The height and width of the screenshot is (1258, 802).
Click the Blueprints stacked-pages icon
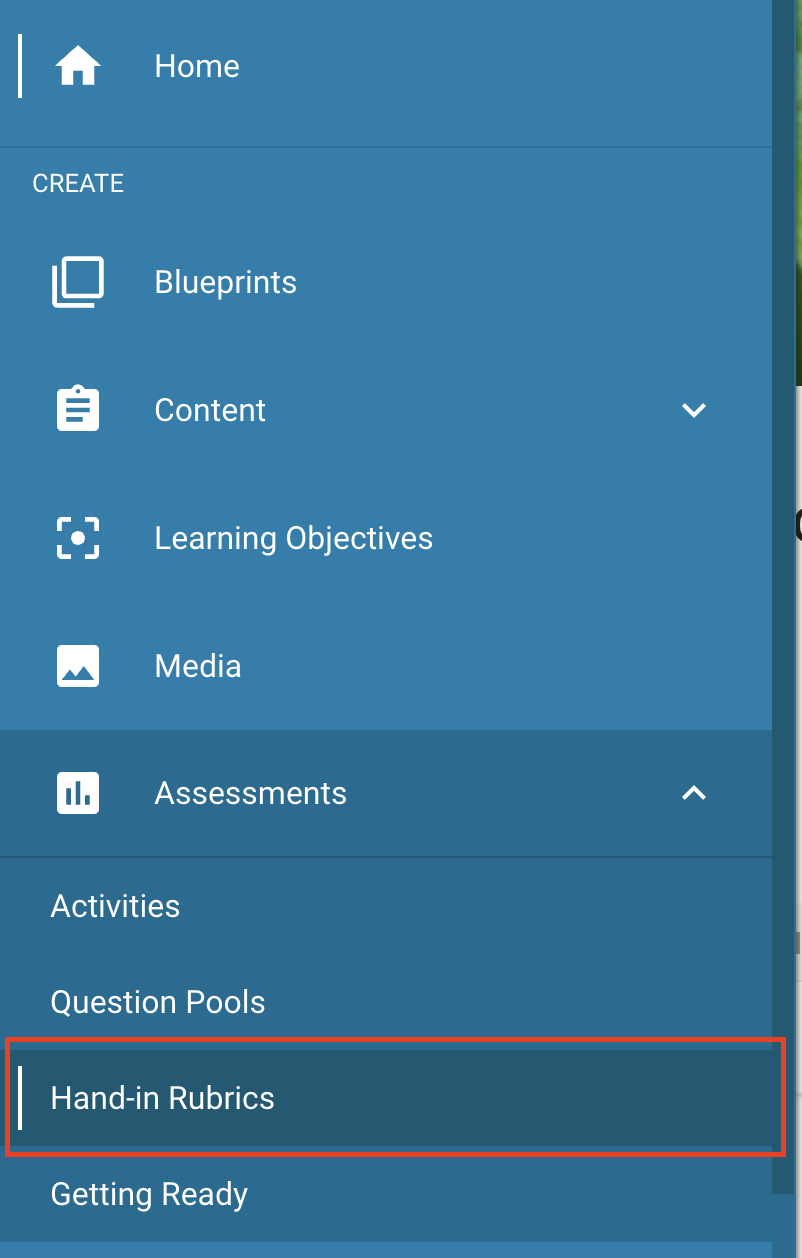coord(78,282)
